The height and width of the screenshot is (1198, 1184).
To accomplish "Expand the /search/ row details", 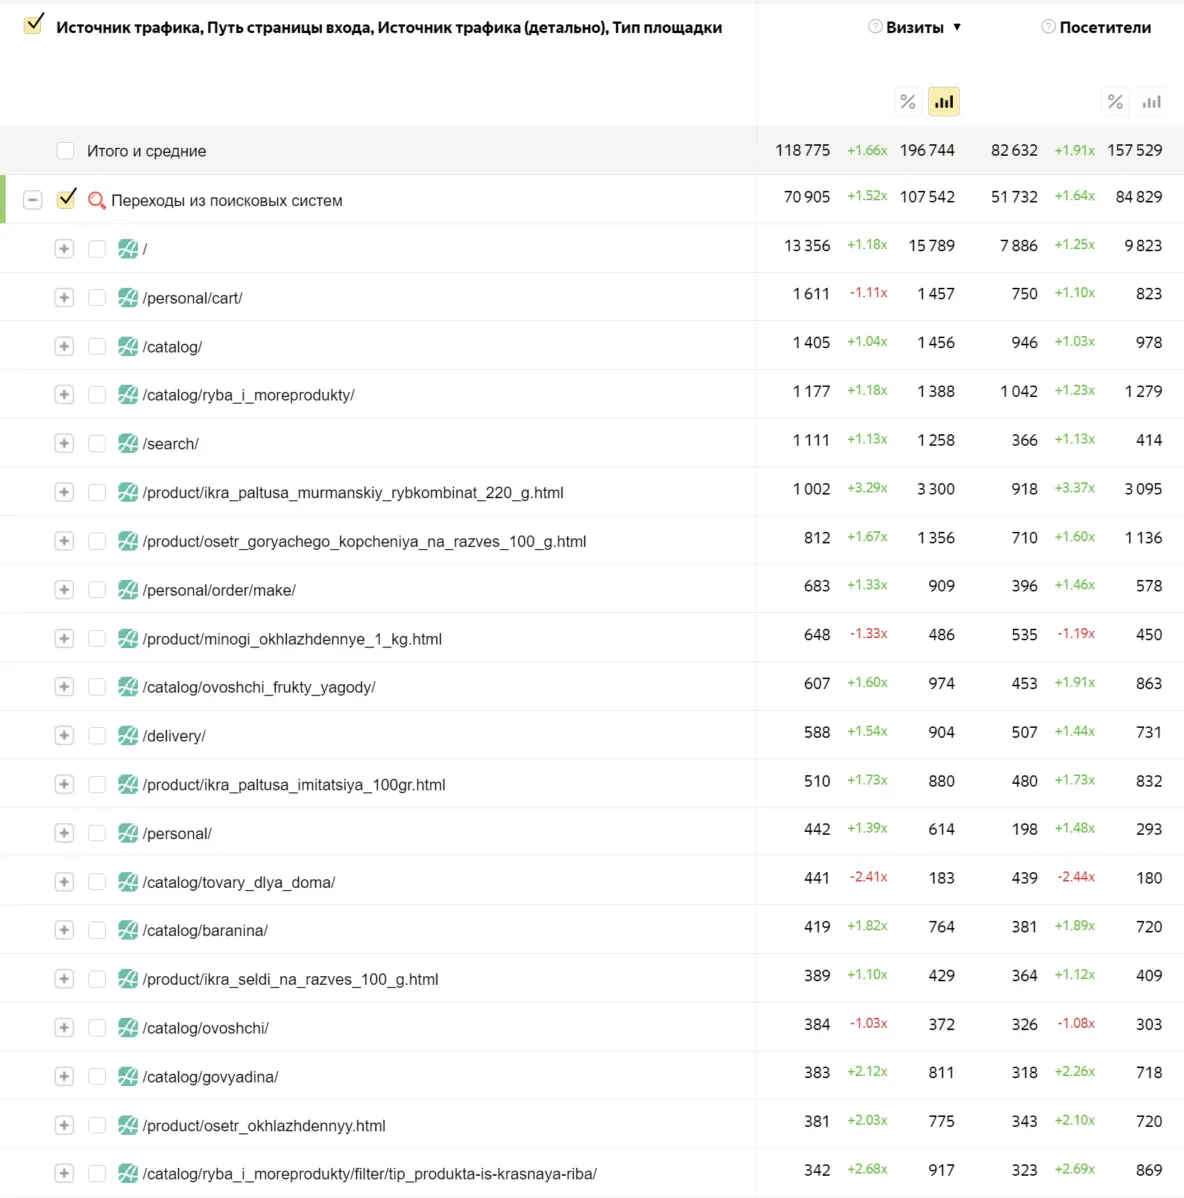I will [64, 444].
